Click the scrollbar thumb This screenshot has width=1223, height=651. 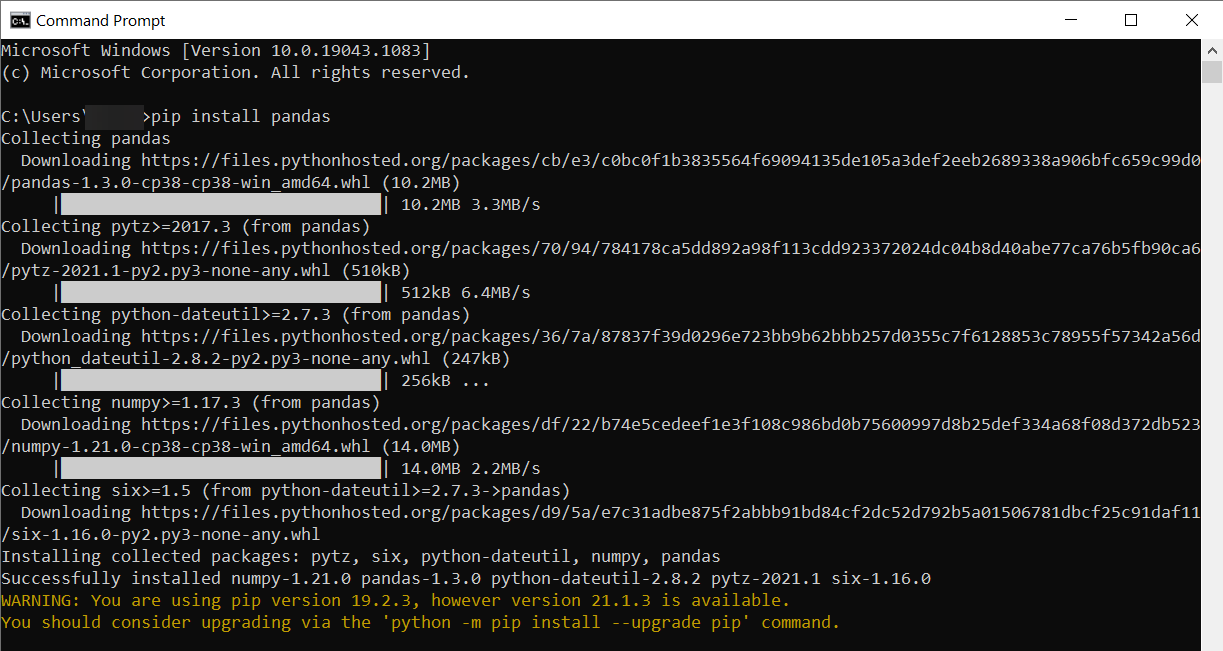pyautogui.click(x=1210, y=70)
